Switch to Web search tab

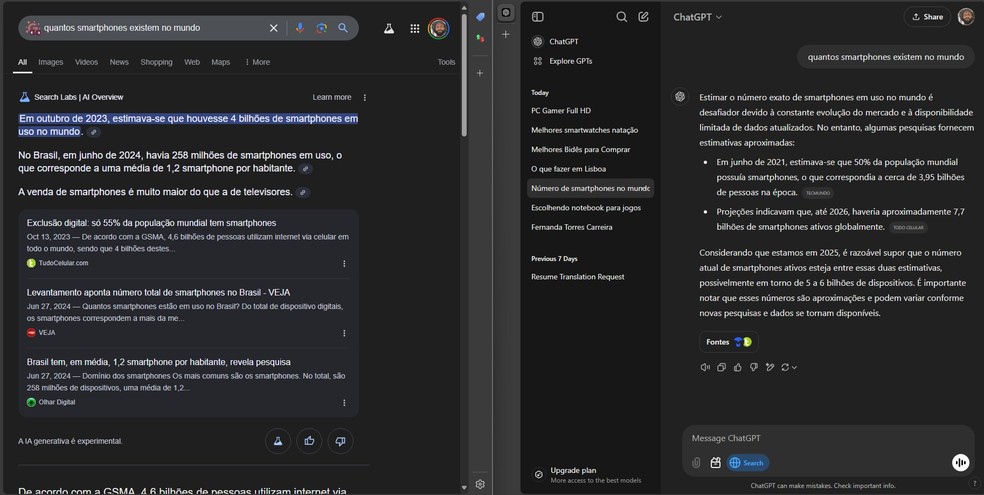click(x=192, y=62)
